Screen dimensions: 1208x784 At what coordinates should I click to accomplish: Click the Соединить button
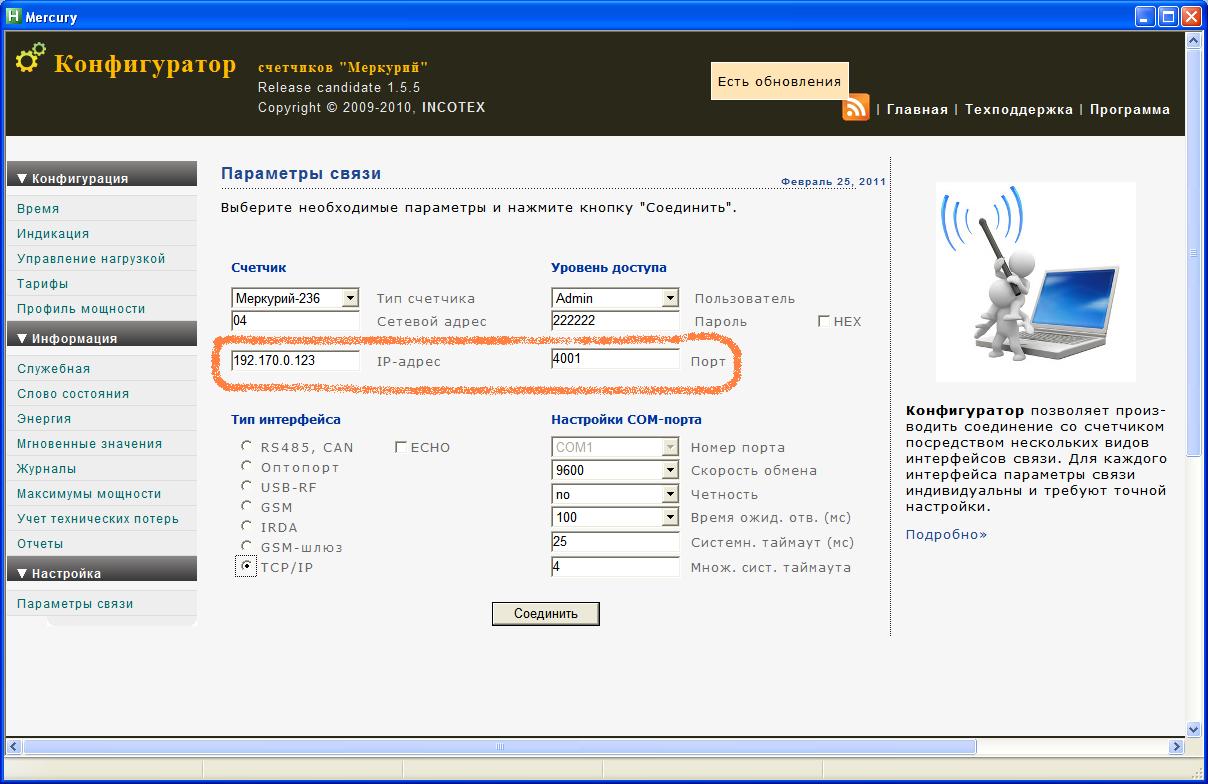pos(546,613)
